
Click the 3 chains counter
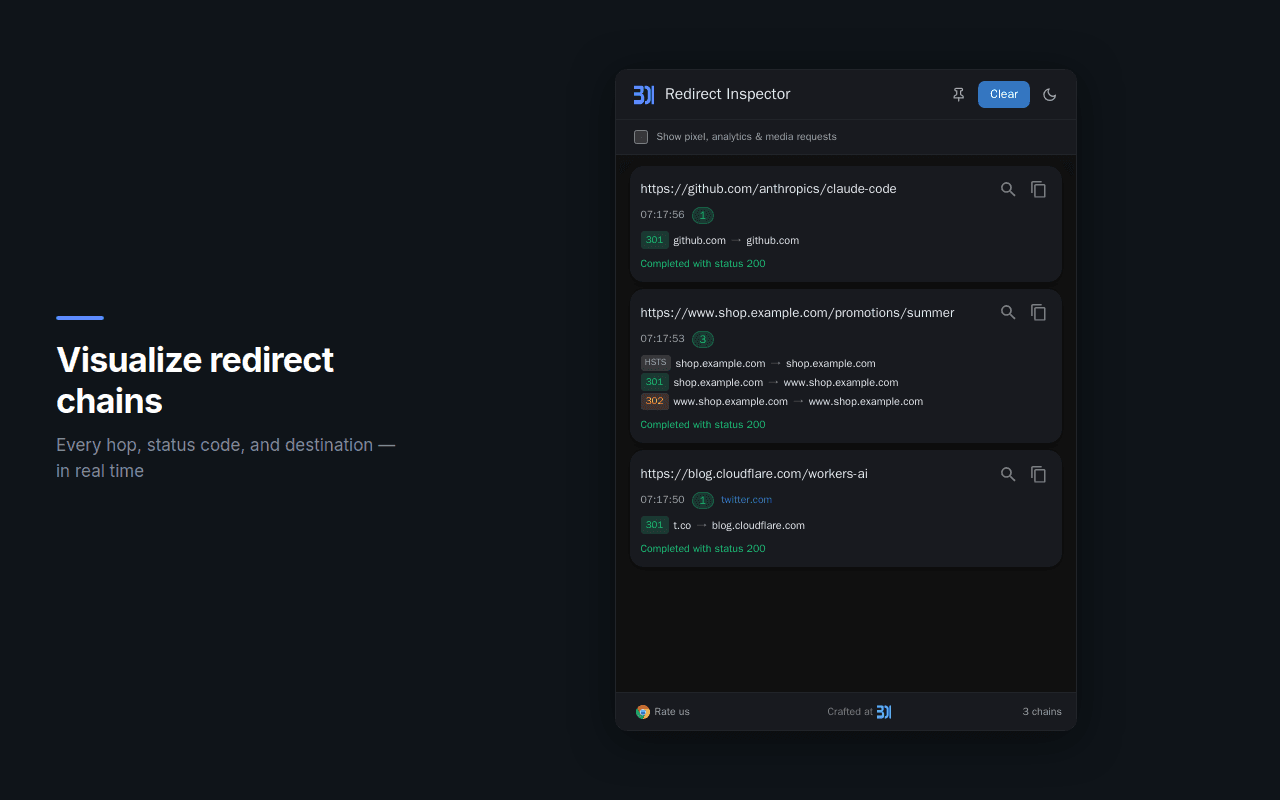click(1042, 711)
